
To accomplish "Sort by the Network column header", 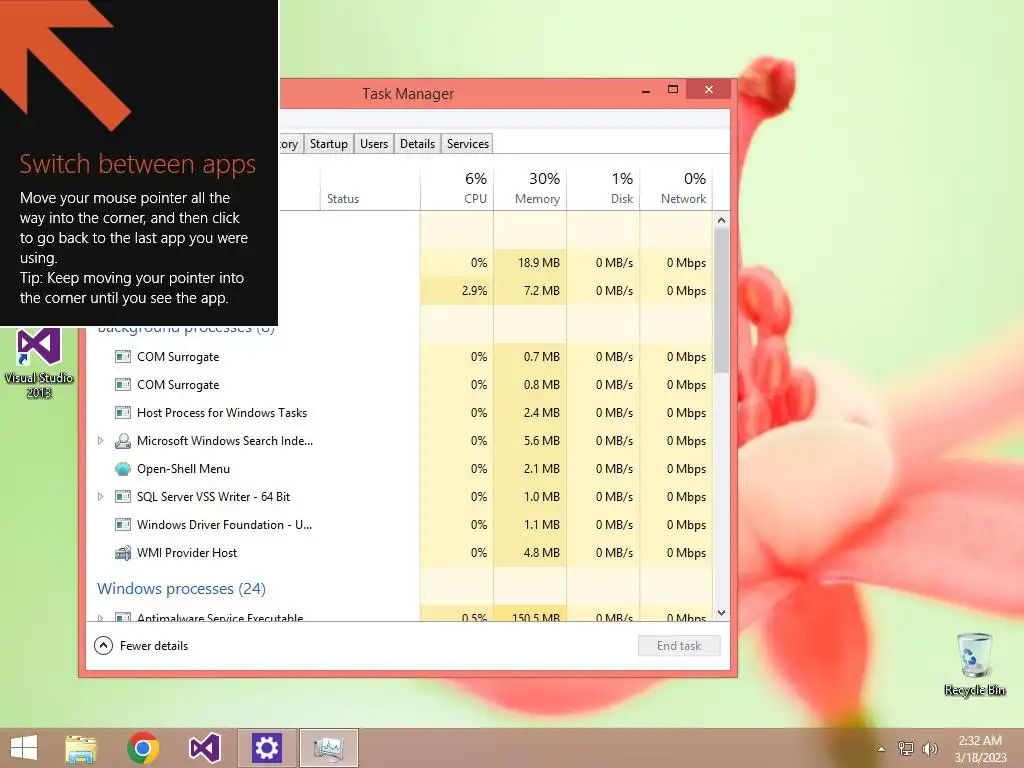I will (677, 189).
